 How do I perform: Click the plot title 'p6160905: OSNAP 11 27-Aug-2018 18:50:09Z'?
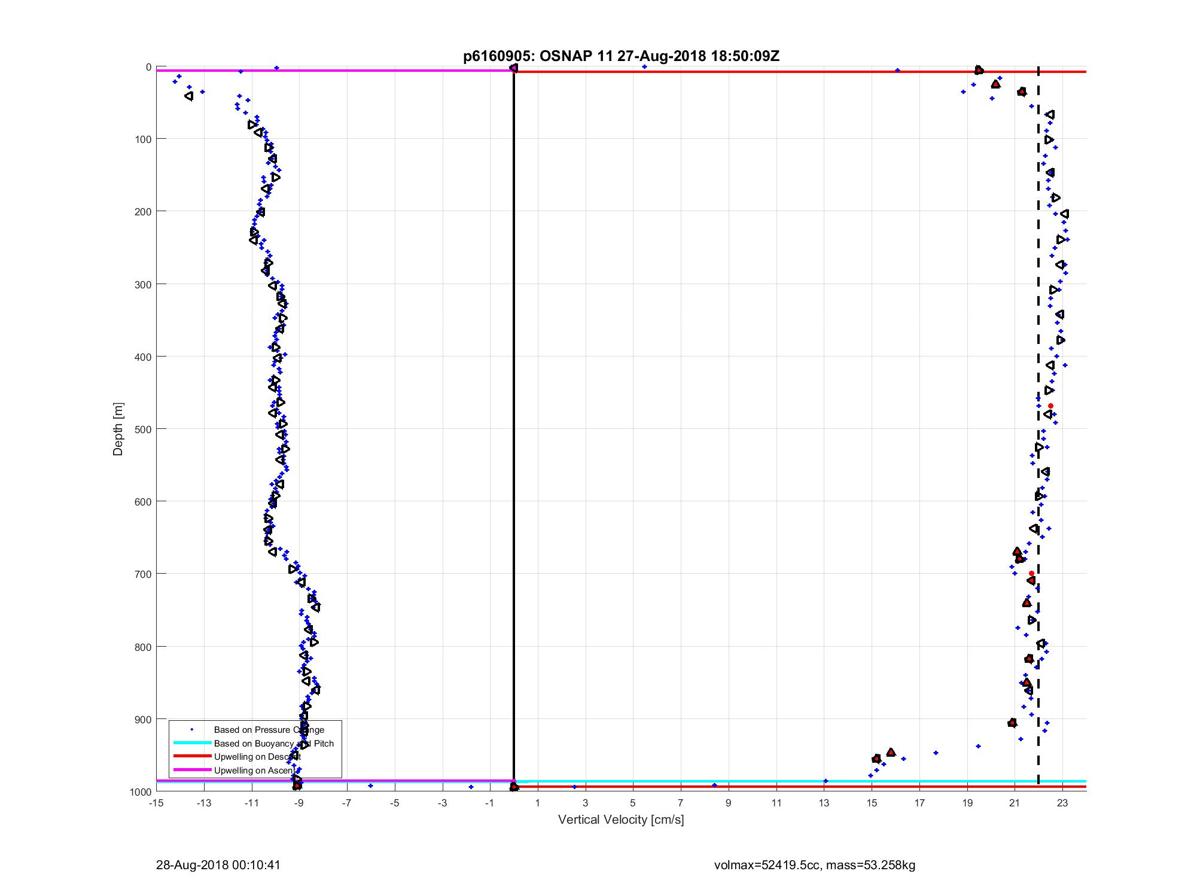[x=621, y=56]
